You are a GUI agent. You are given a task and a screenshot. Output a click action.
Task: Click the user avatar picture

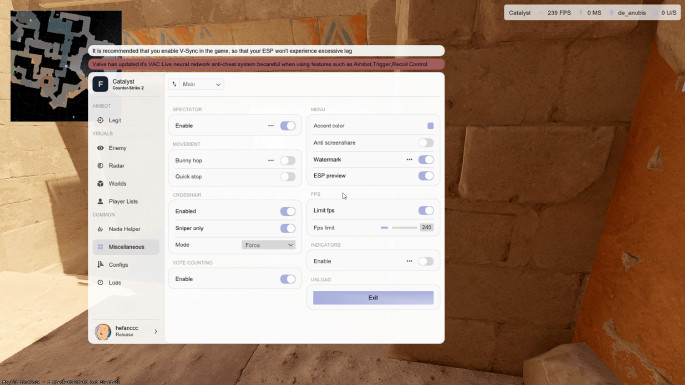[x=103, y=332]
